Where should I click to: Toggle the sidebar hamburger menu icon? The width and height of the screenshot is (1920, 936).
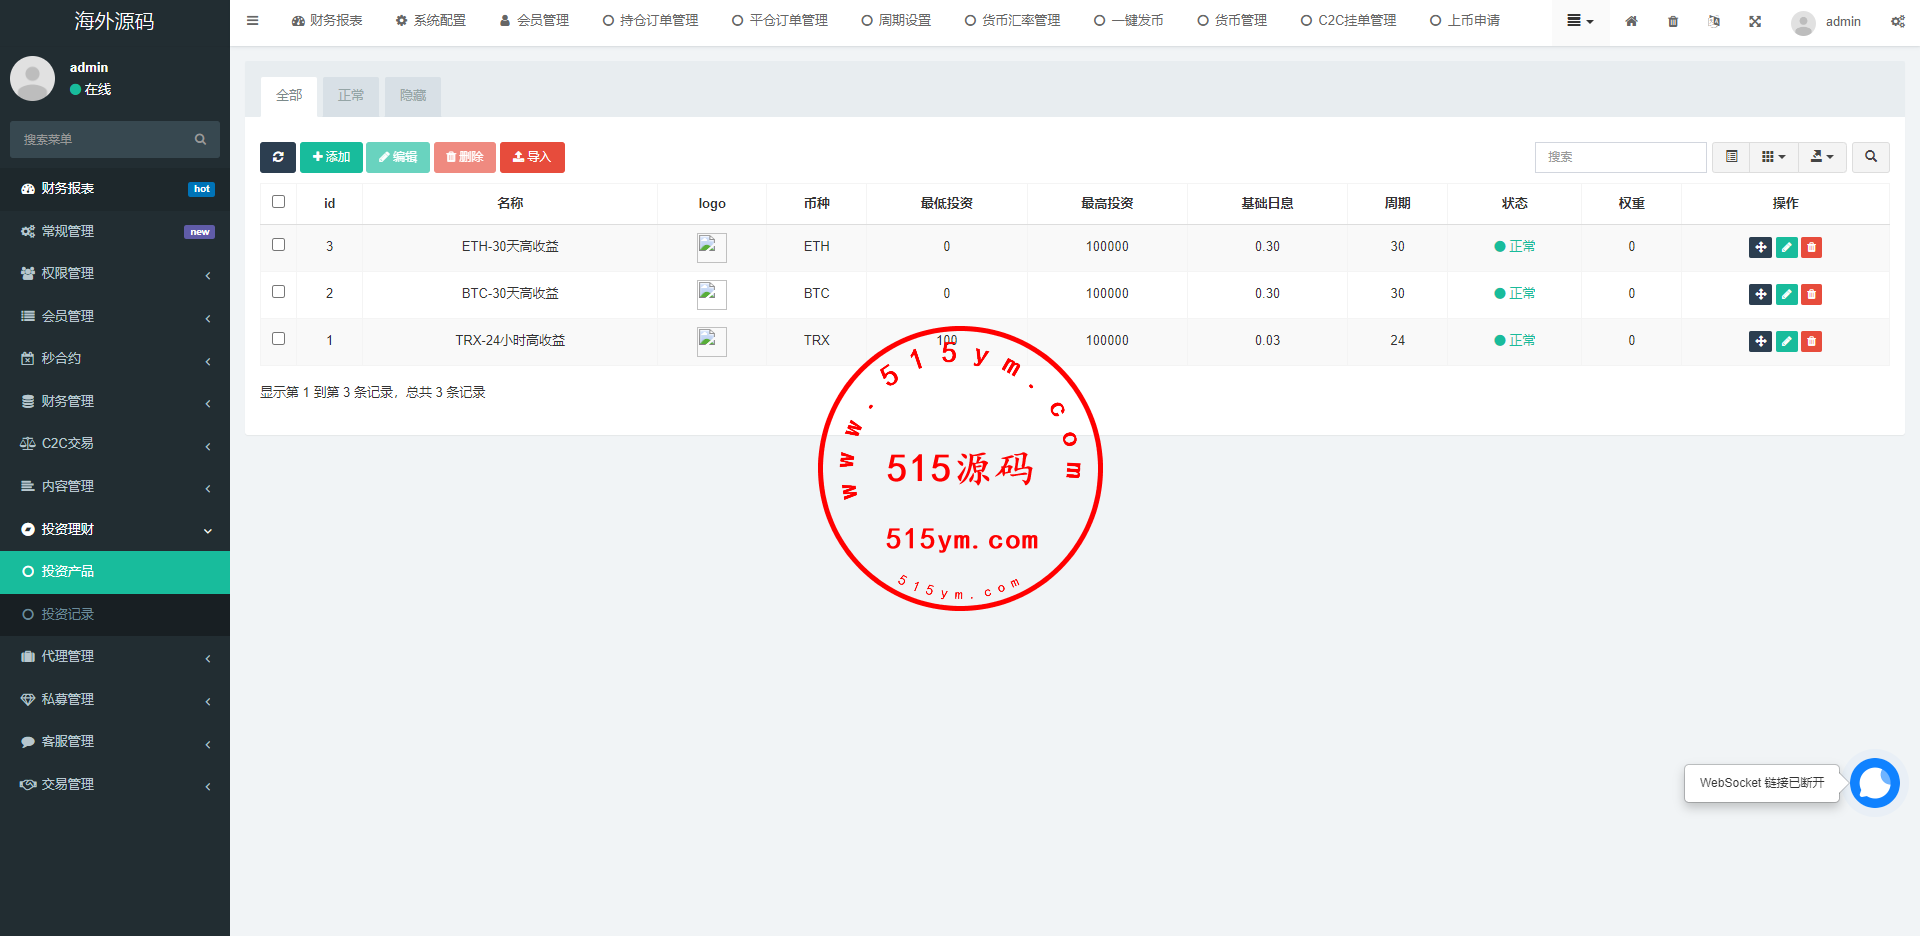pos(253,21)
